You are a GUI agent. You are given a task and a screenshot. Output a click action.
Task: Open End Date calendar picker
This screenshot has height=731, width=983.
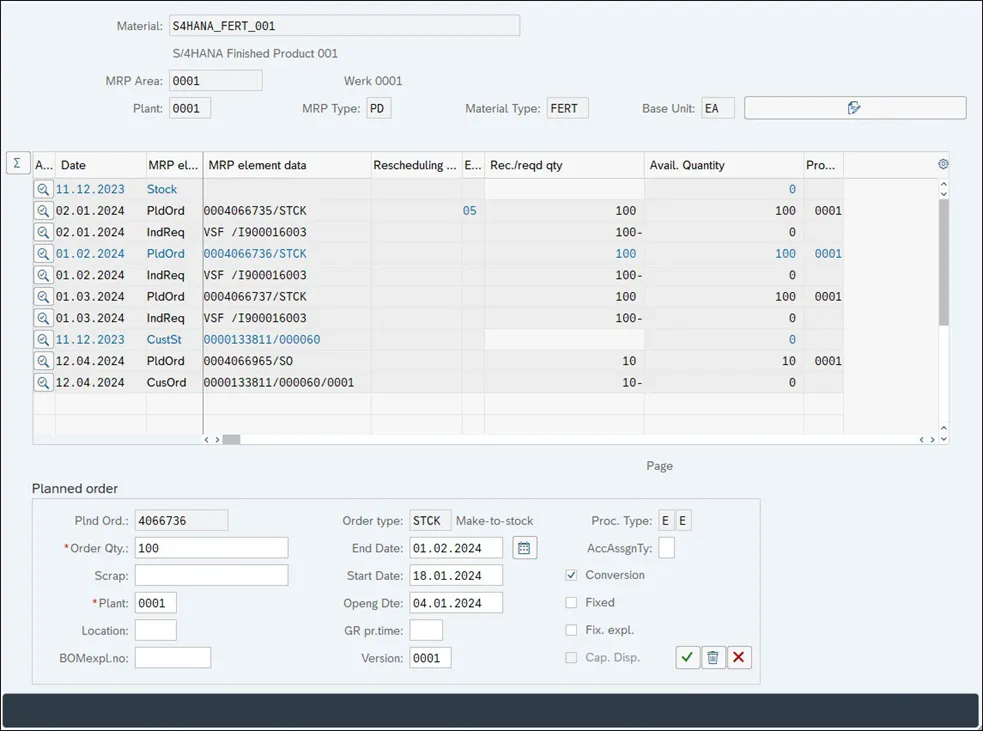[524, 548]
